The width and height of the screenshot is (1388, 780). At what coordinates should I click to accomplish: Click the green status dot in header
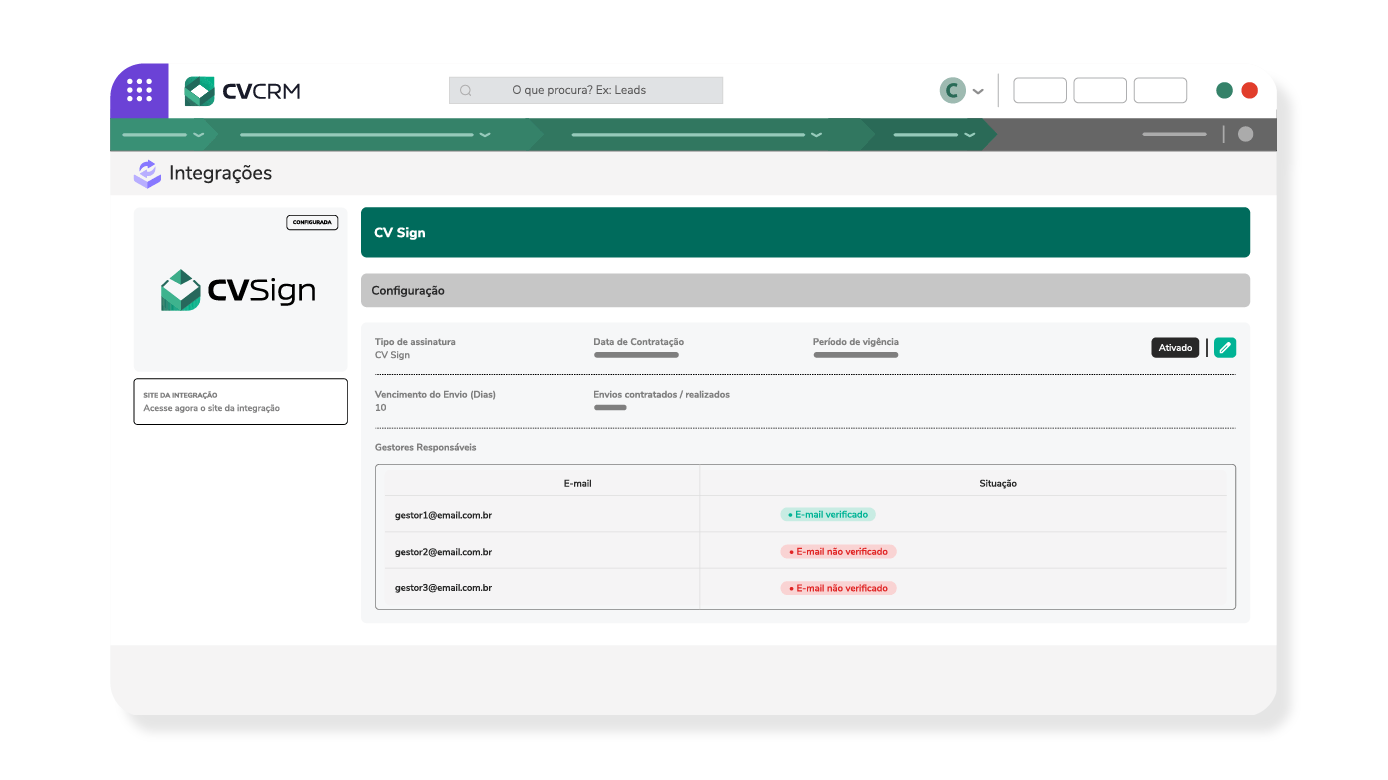pyautogui.click(x=1224, y=90)
